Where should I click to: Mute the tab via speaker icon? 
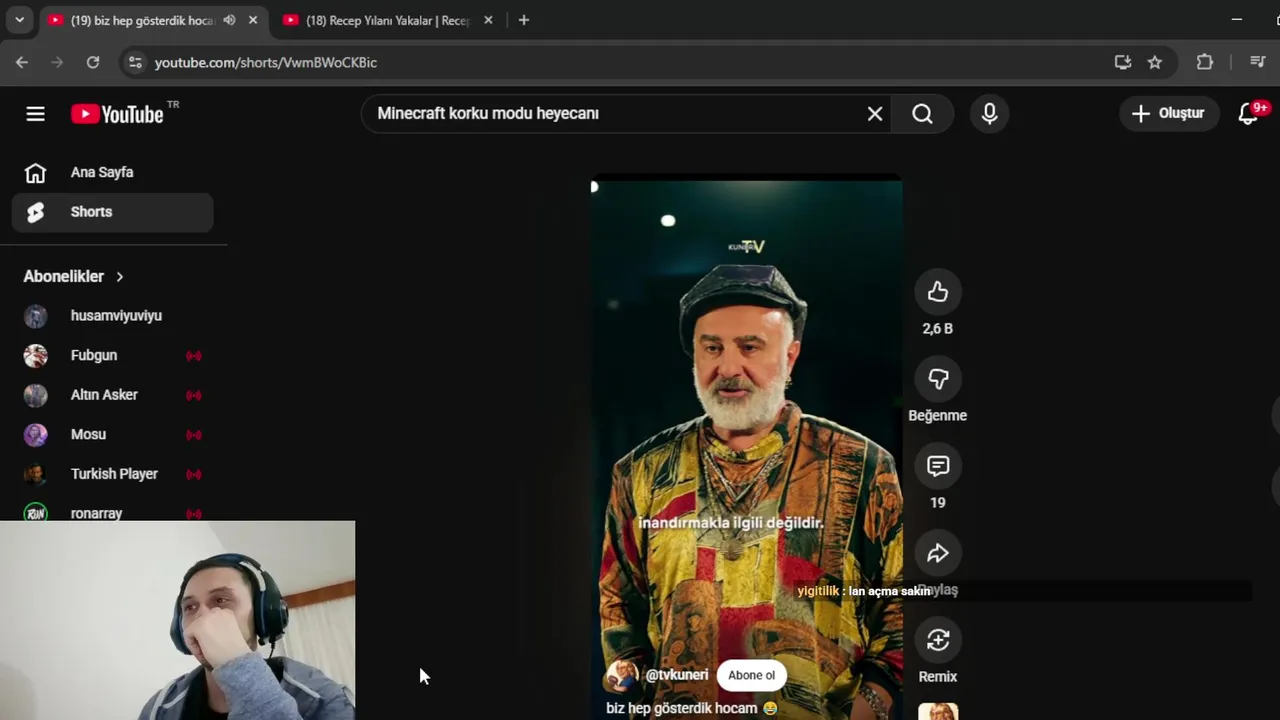tap(229, 20)
